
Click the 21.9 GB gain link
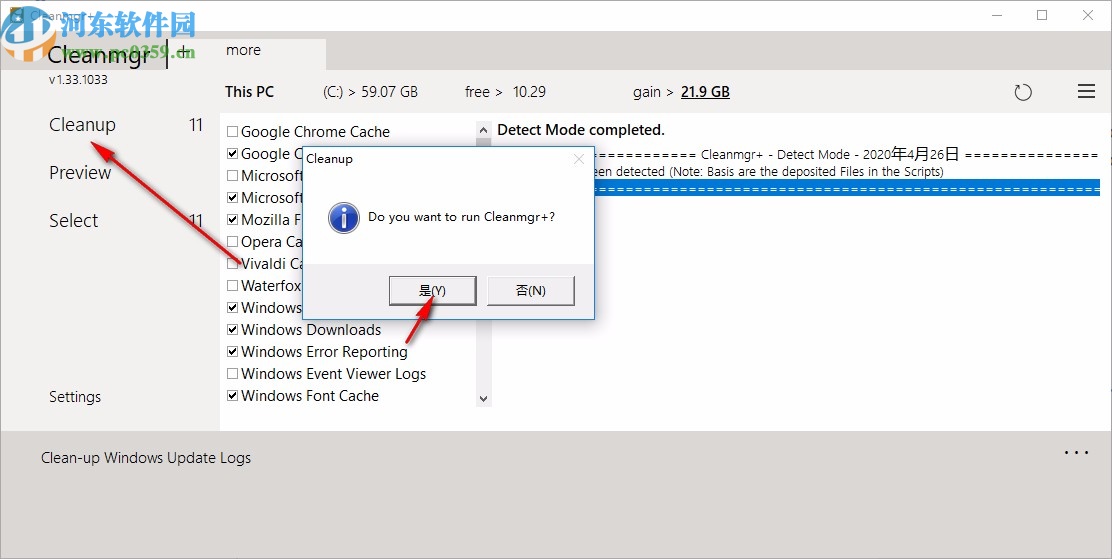[x=705, y=92]
